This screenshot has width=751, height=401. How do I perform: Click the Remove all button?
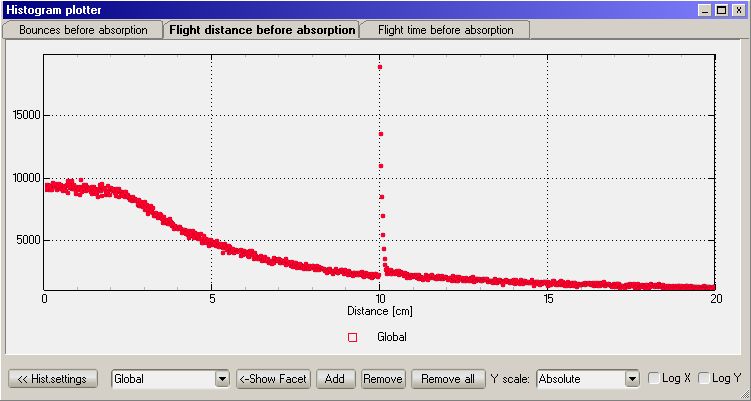(x=448, y=379)
